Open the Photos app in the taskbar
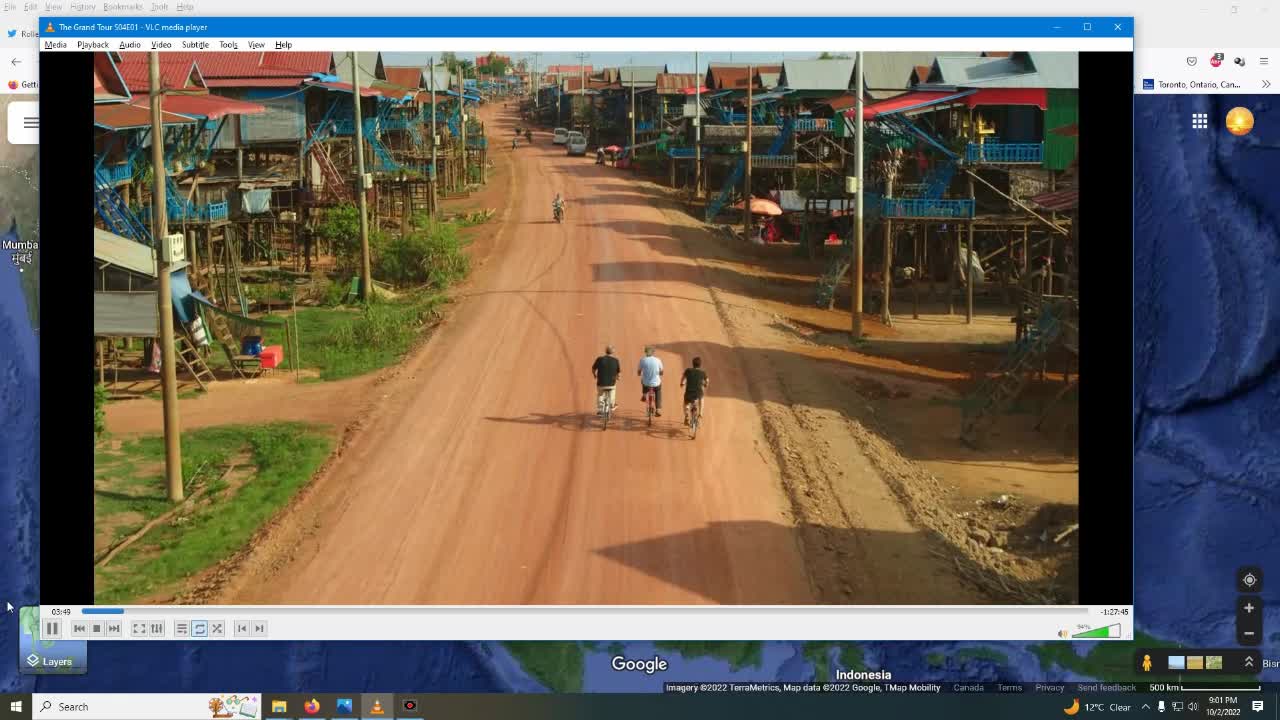The image size is (1280, 720). tap(344, 707)
